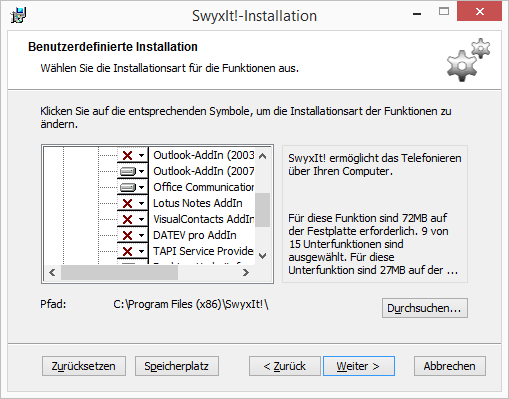The height and width of the screenshot is (399, 509).
Task: Click the Zurücksetzen button
Action: [84, 366]
